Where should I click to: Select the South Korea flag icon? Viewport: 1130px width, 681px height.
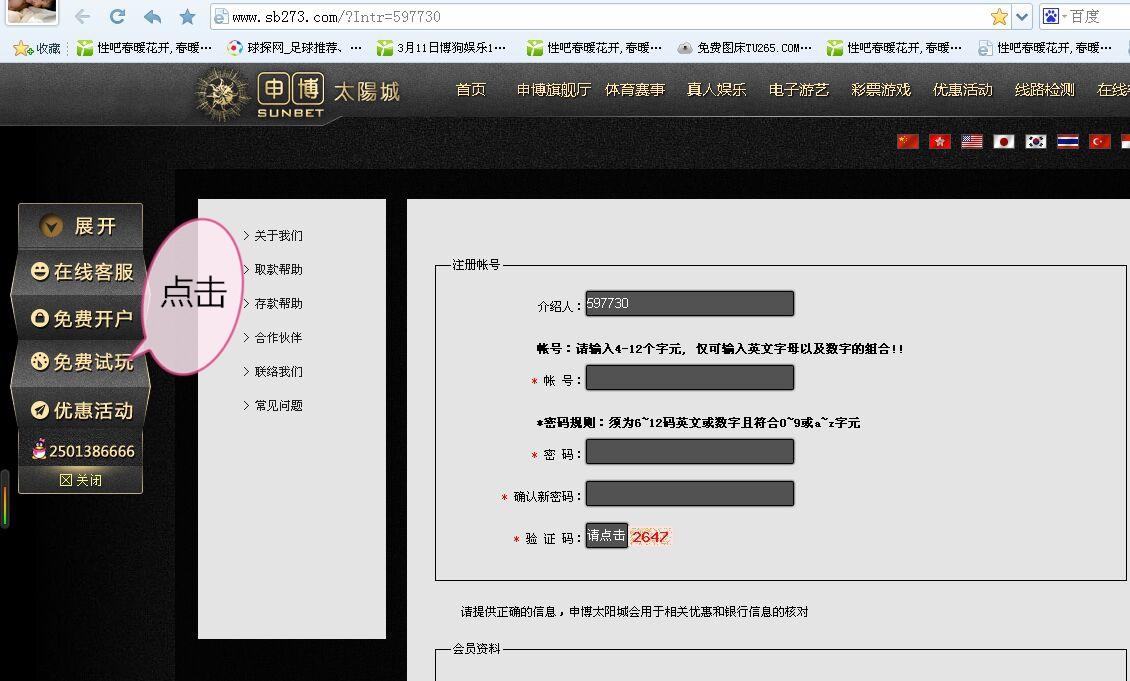[x=1036, y=141]
